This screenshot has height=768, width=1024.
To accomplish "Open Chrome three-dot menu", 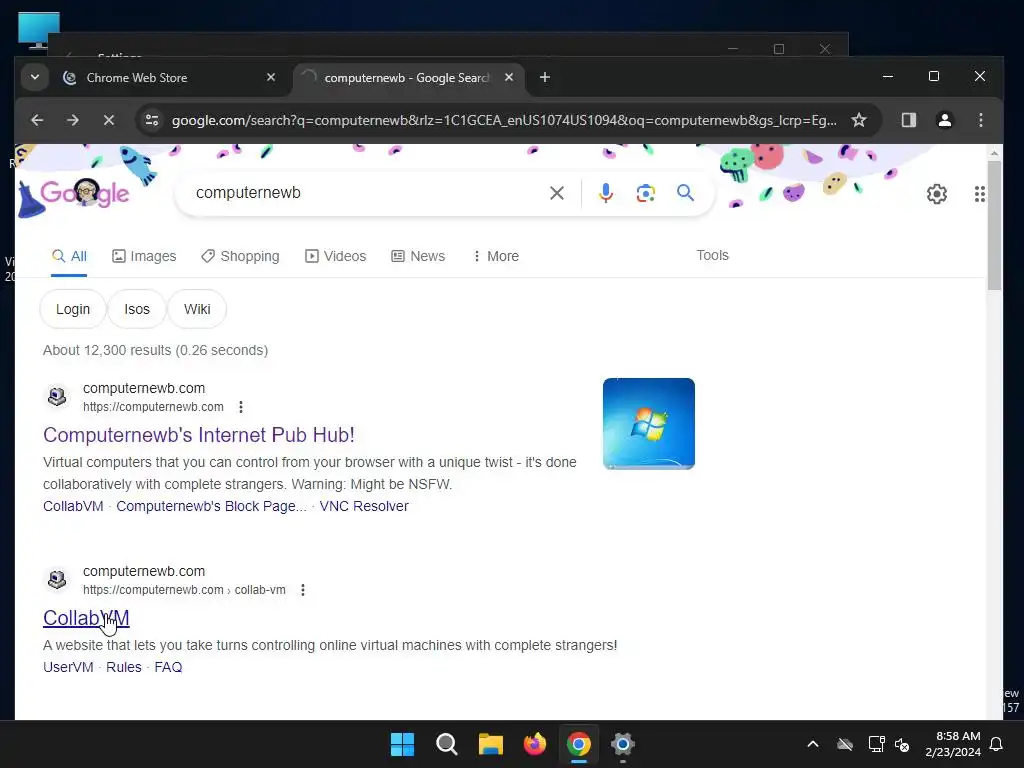I will coord(980,120).
